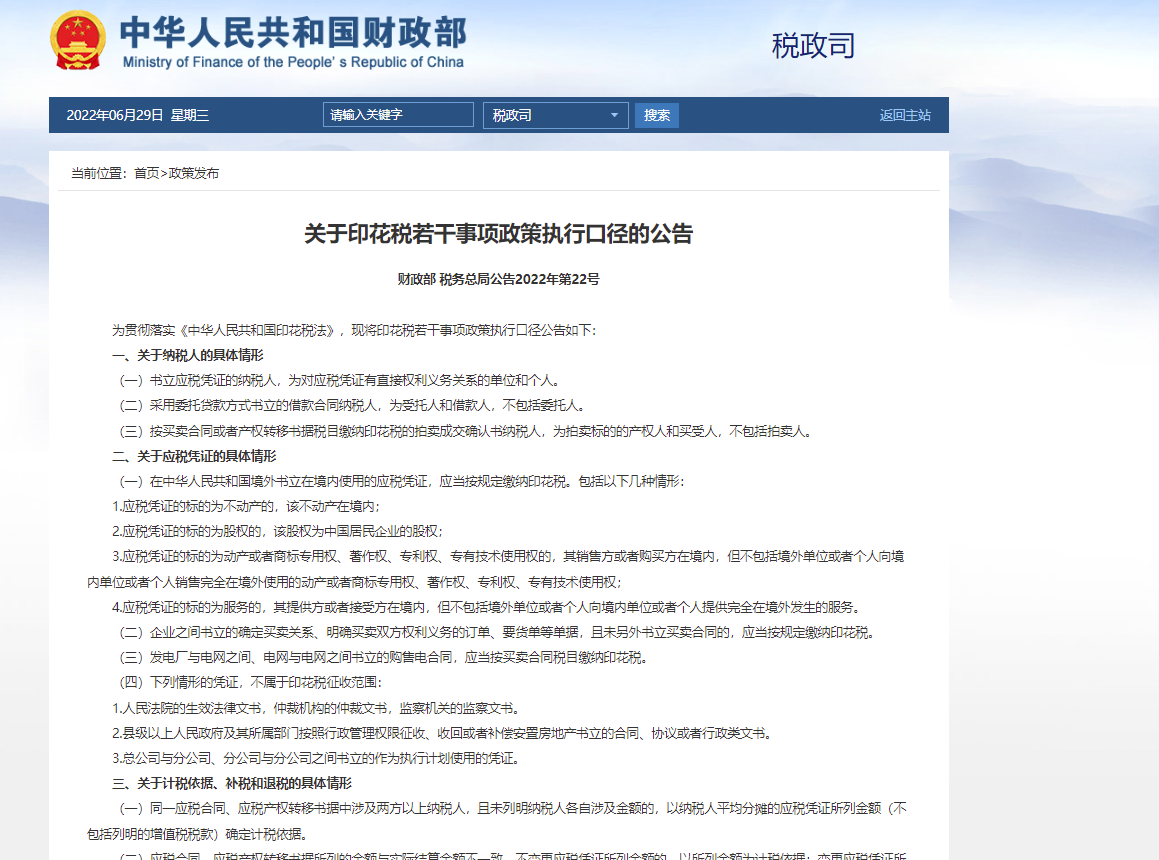Screen dimensions: 1159x860
Task: Open 政策发布 in the breadcrumb
Action: coord(193,173)
